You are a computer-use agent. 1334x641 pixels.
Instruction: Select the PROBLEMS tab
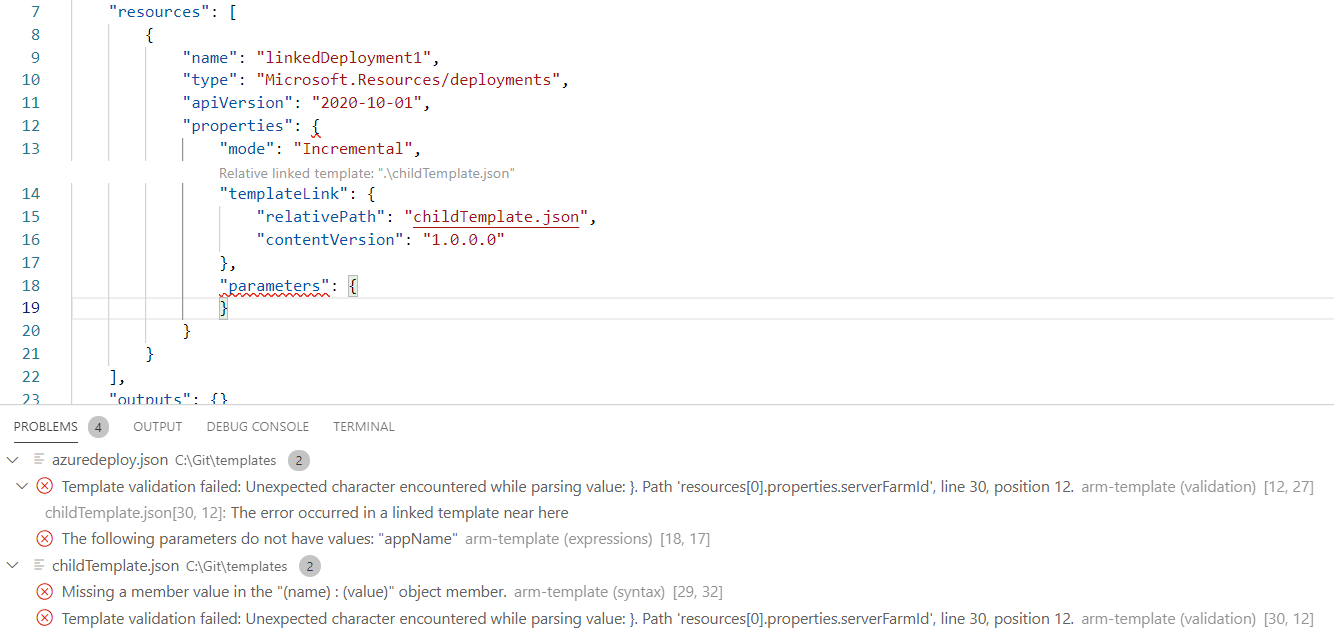[x=46, y=427]
